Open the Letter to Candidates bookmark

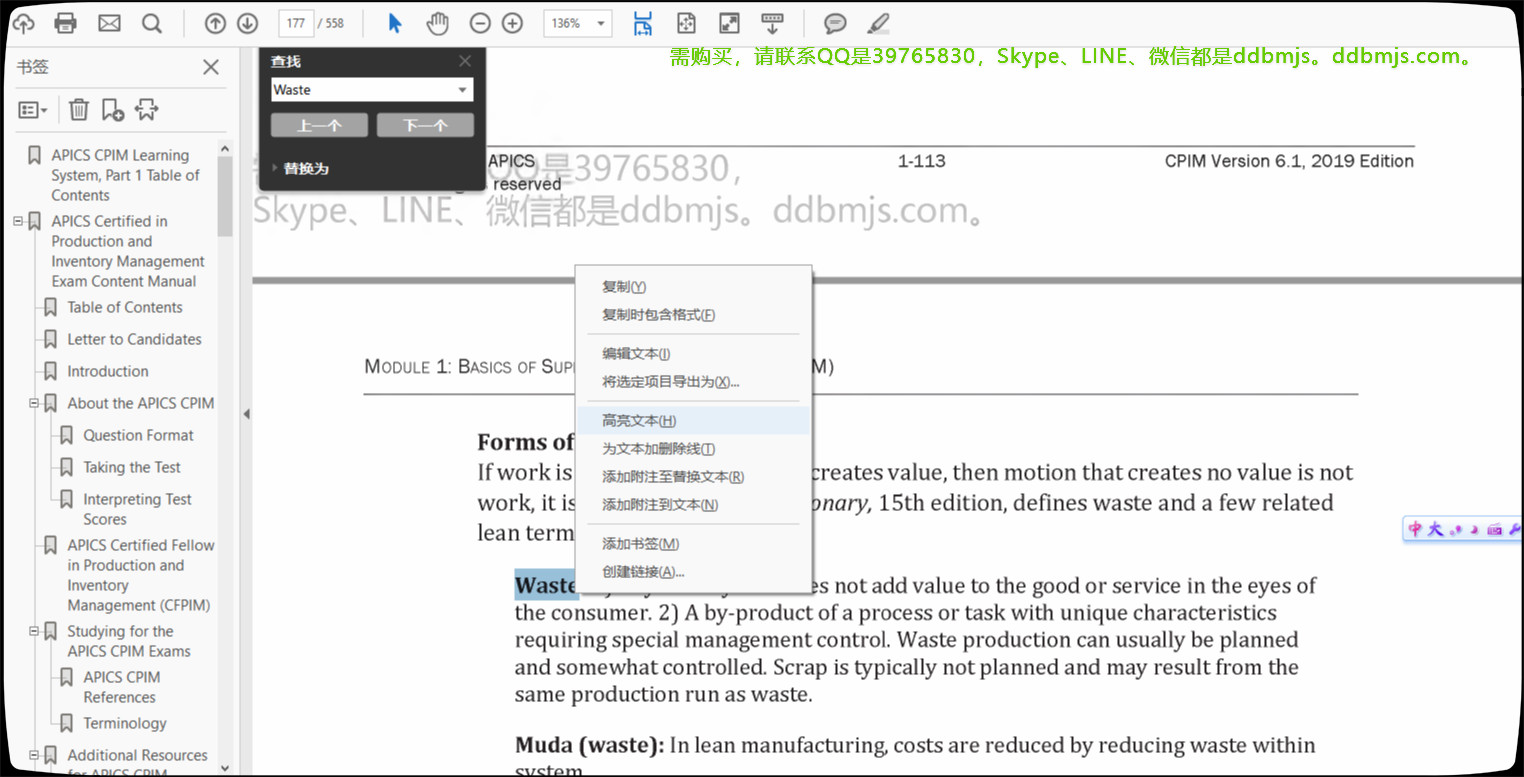134,339
